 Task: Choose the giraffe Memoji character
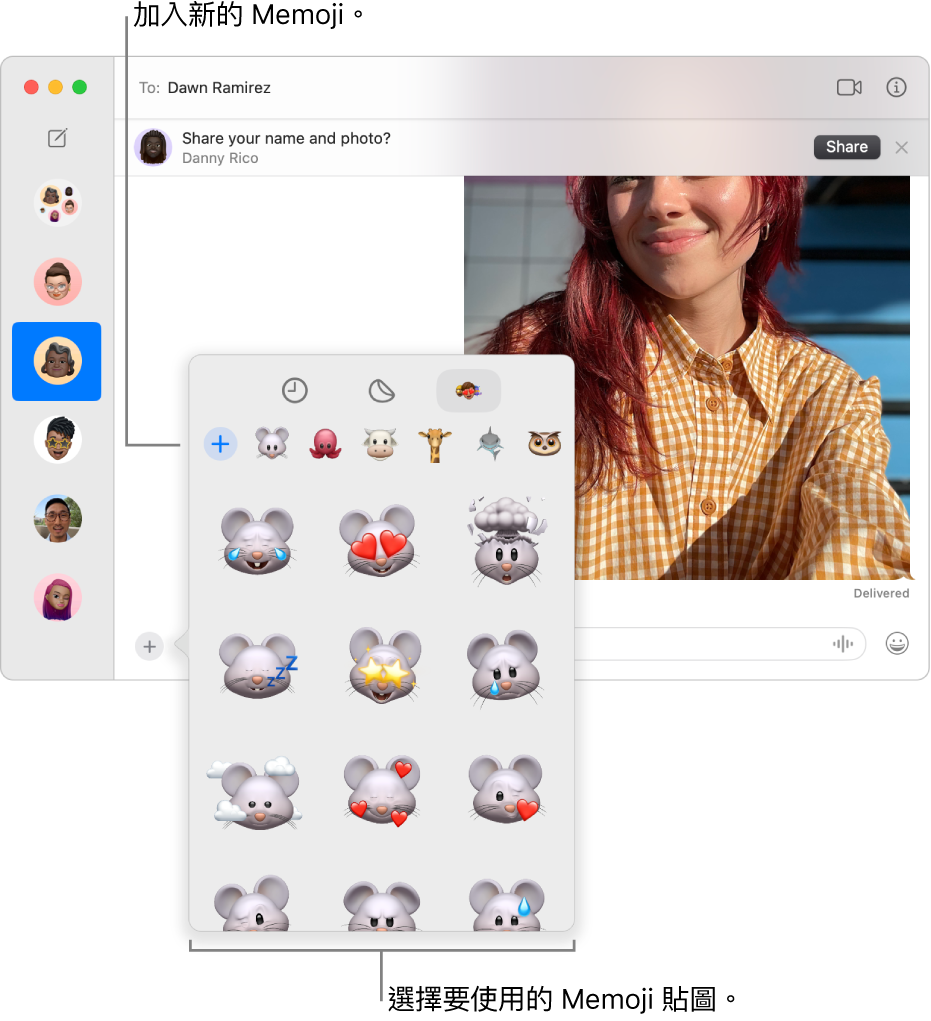click(435, 445)
